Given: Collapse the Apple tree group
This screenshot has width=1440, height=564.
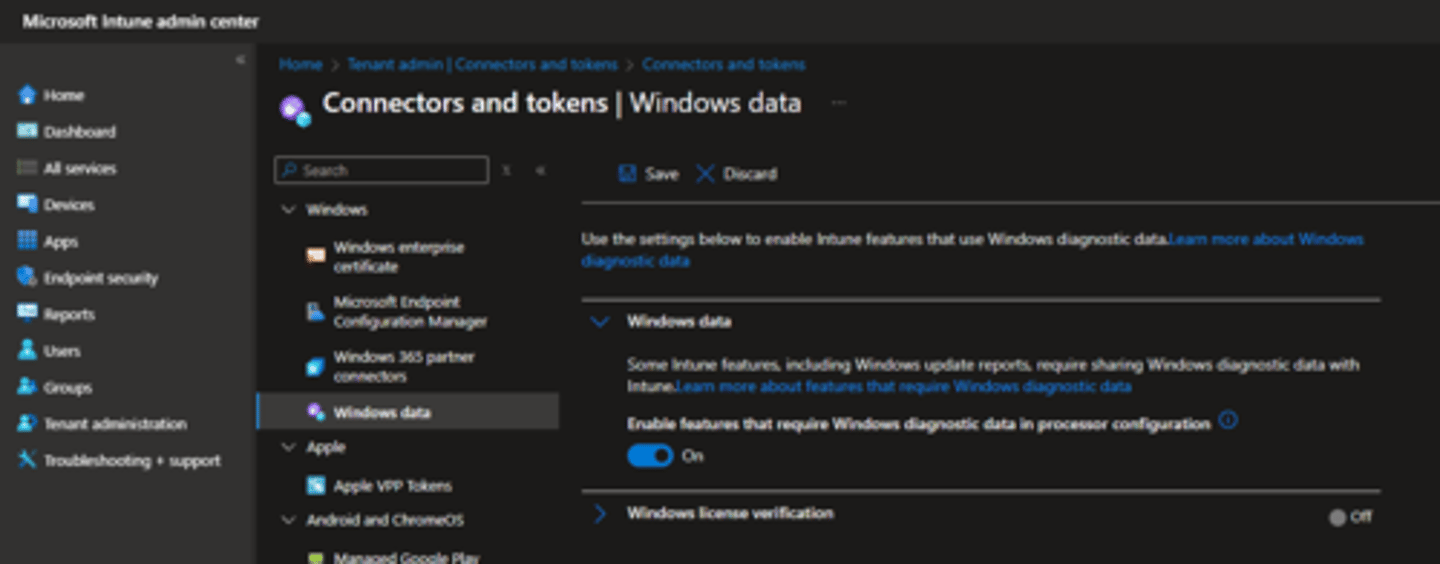Looking at the screenshot, I should tap(289, 447).
